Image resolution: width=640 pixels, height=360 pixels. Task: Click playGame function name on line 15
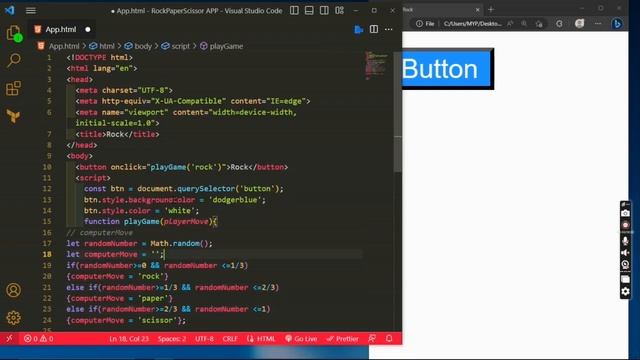pos(141,221)
